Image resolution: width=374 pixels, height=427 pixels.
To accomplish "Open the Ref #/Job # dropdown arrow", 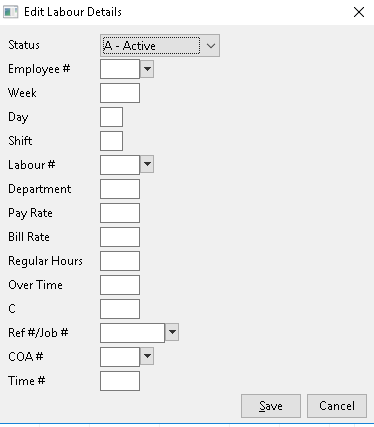I will [x=172, y=332].
